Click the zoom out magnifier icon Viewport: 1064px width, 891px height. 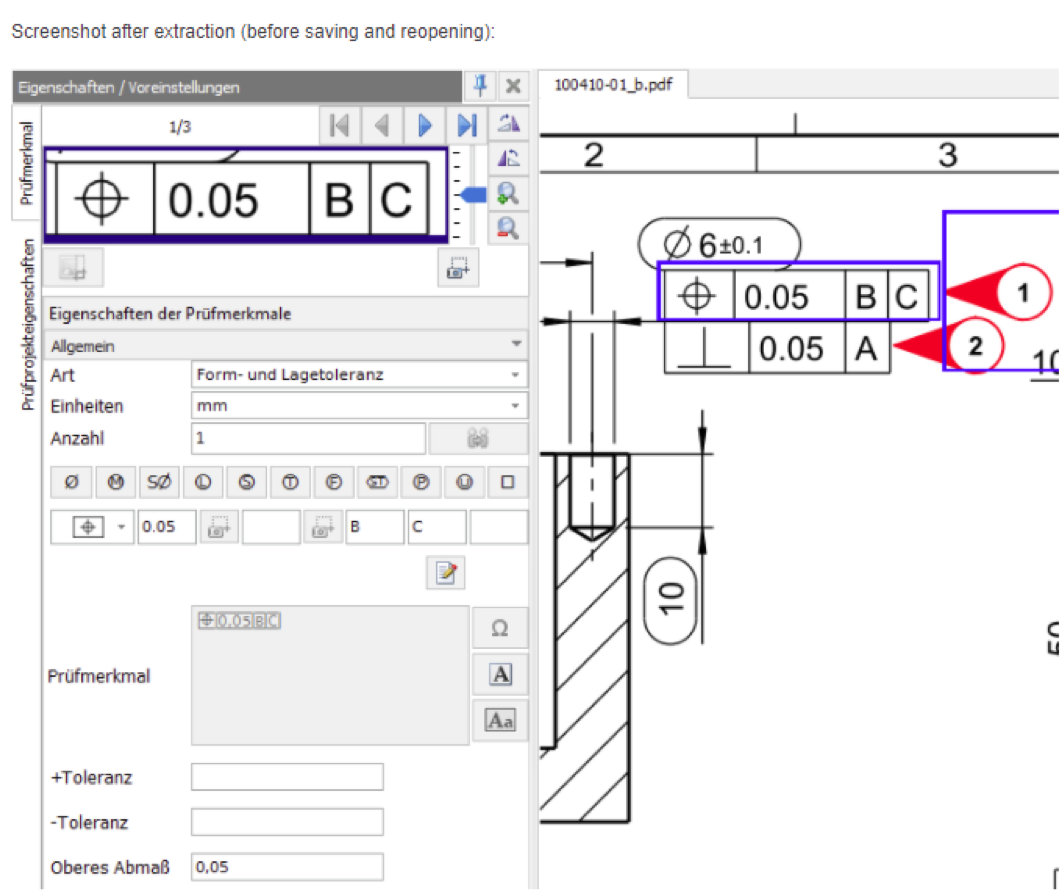tap(508, 228)
